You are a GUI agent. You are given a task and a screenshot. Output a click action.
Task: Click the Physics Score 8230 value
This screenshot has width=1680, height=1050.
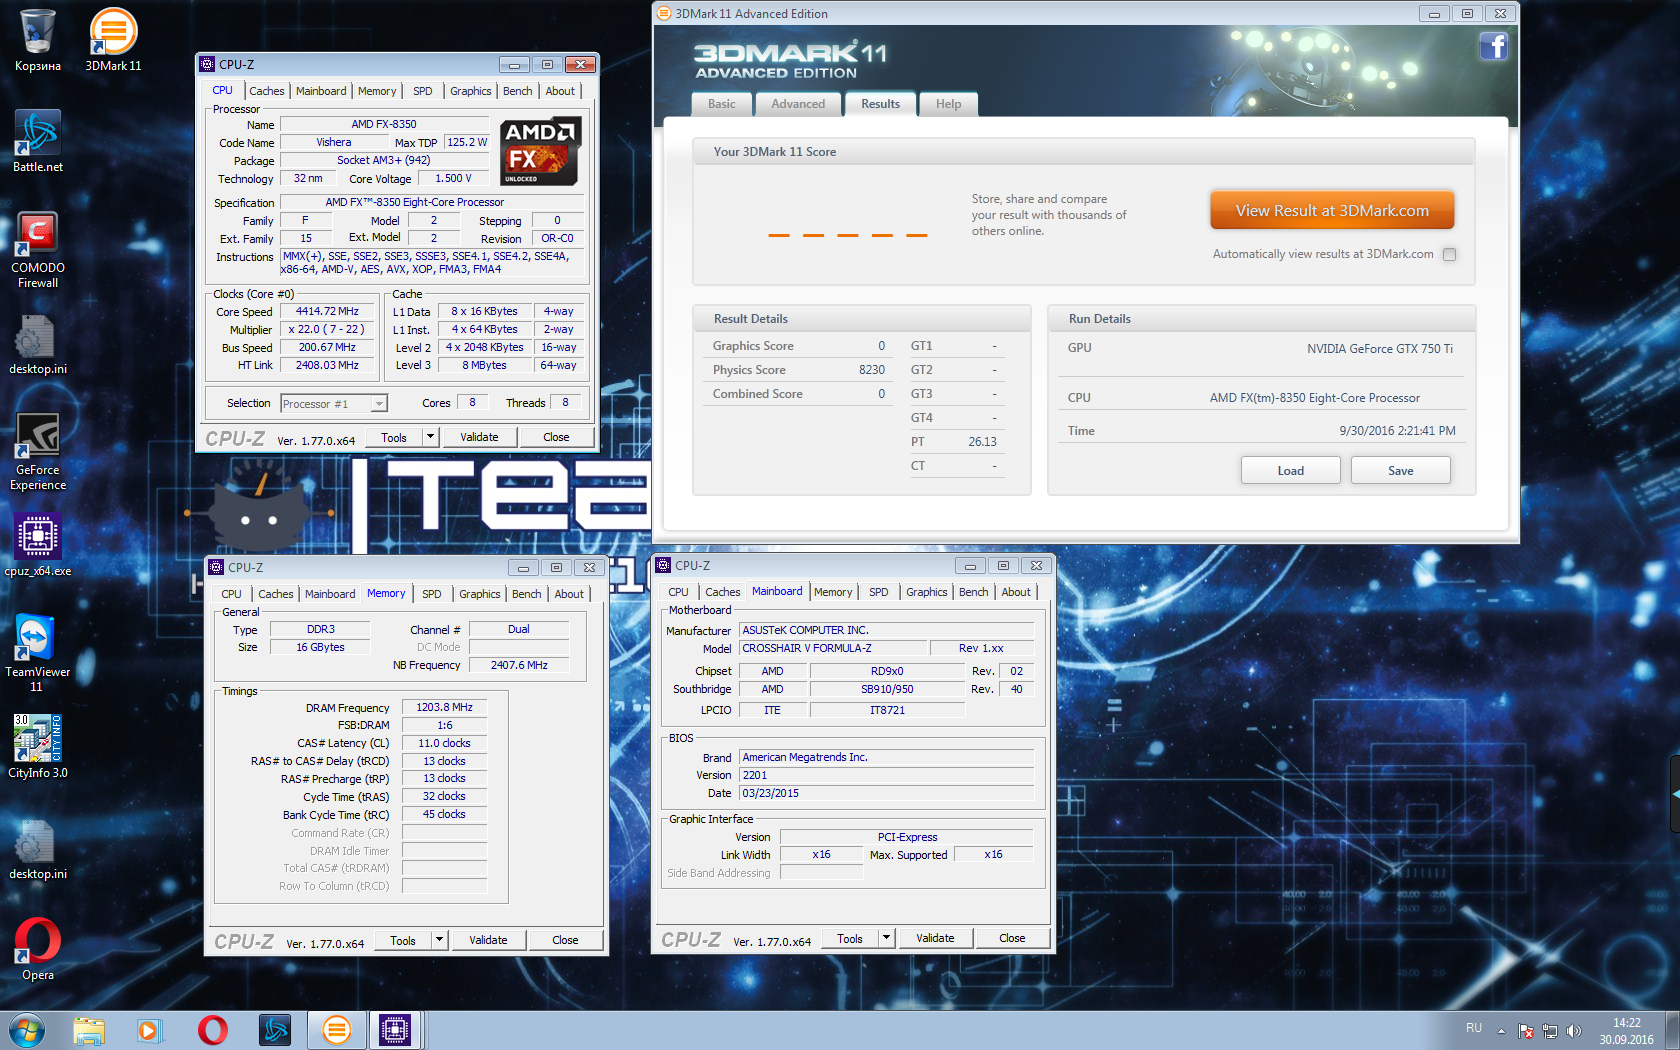click(872, 370)
